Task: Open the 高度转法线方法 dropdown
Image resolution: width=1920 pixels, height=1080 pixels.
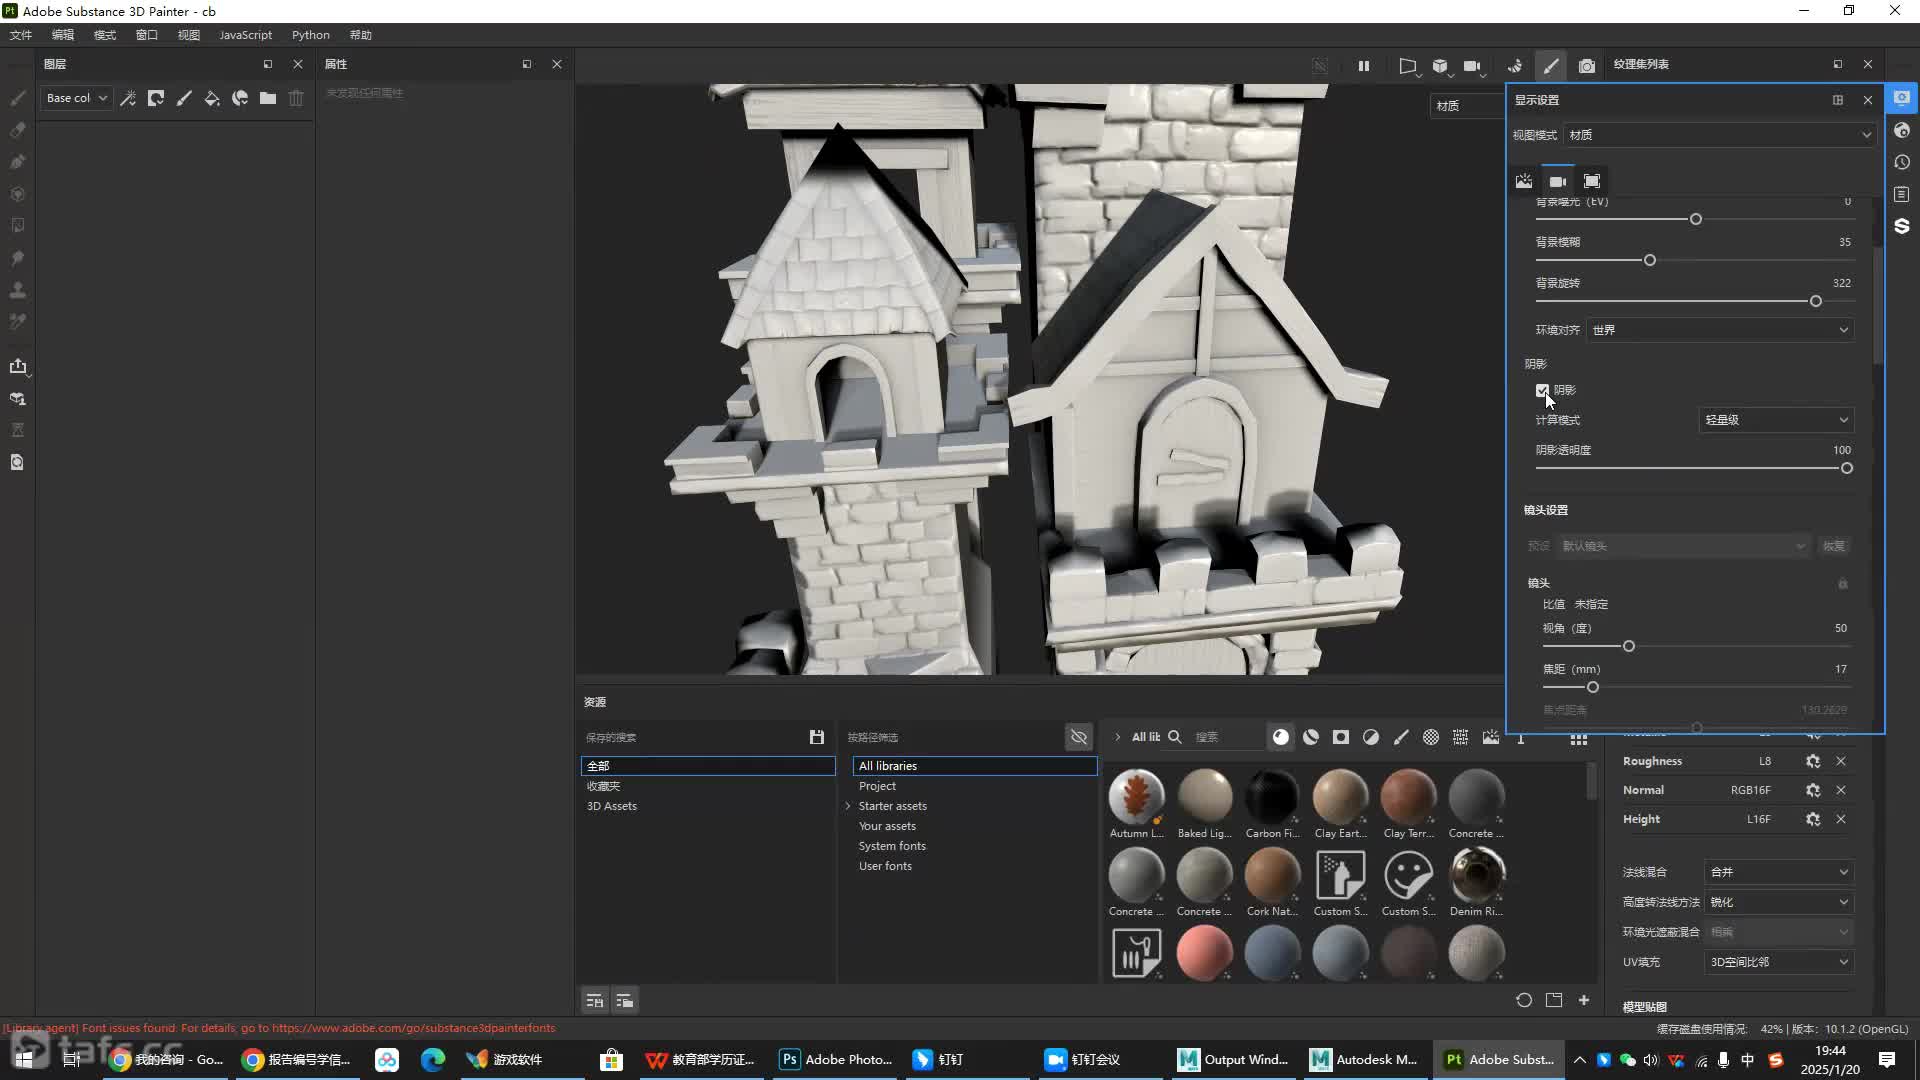Action: [x=1779, y=902]
